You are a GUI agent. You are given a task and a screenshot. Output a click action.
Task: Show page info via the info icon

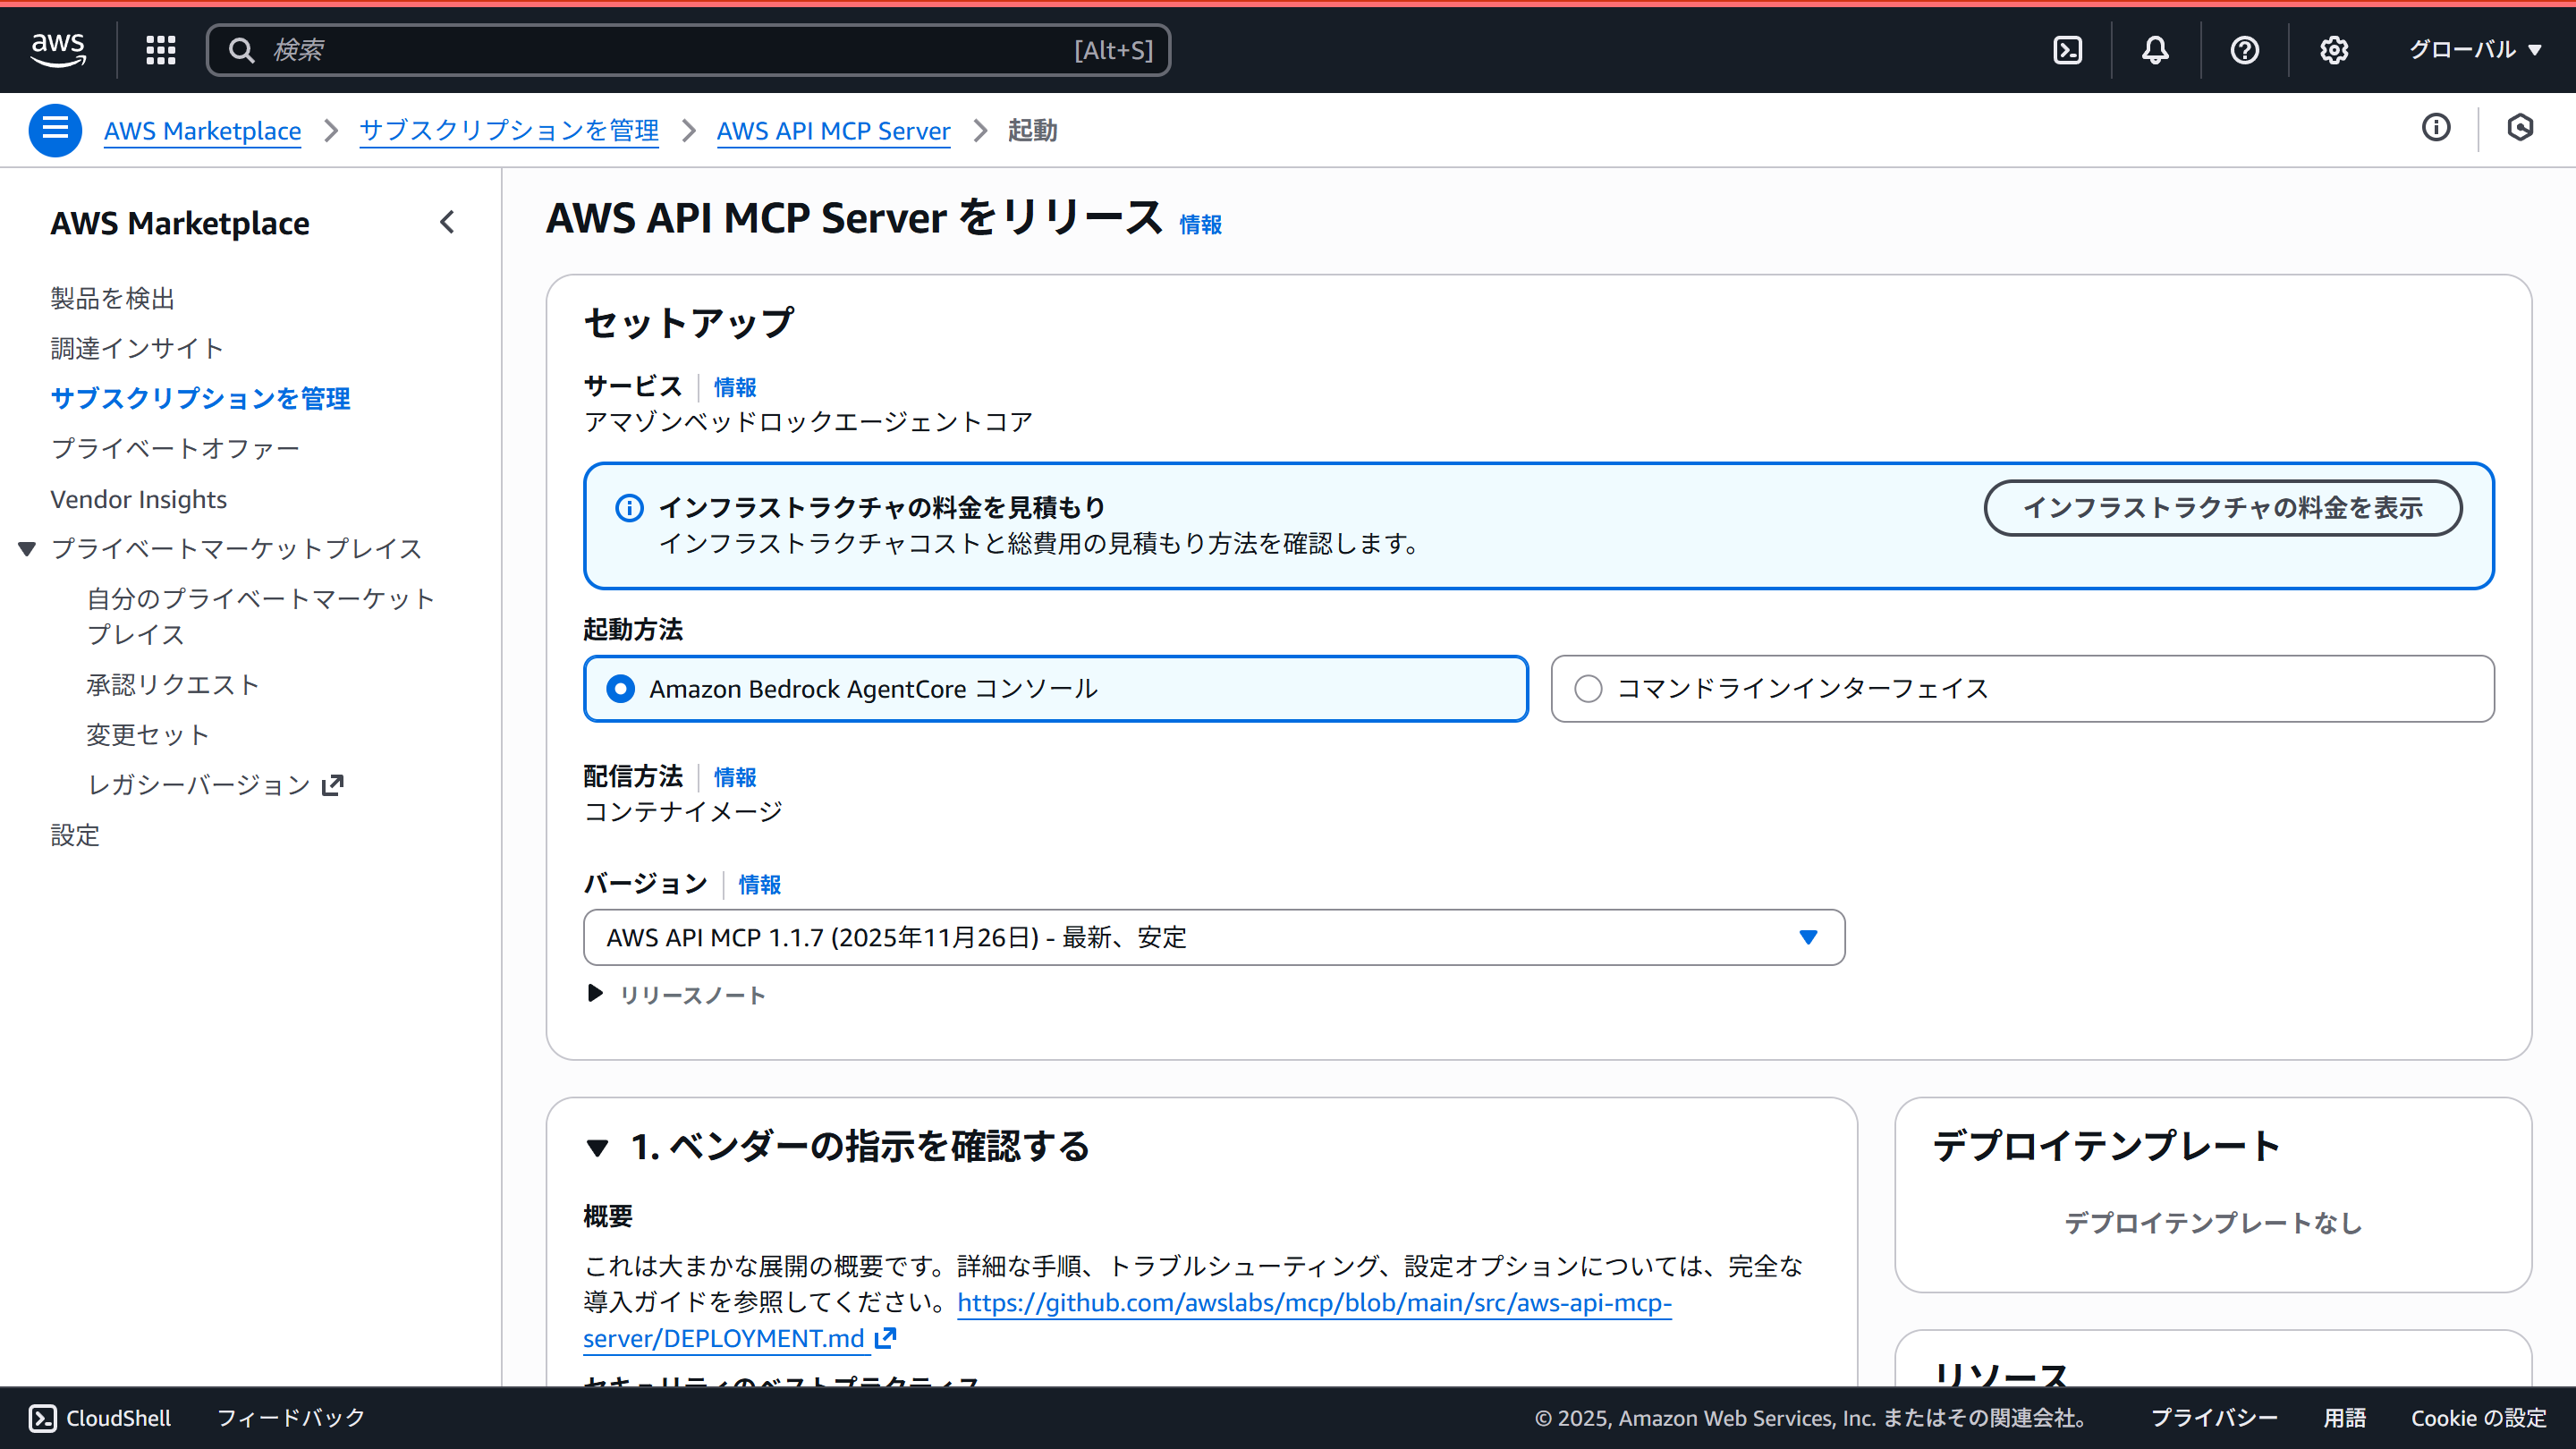click(2437, 127)
